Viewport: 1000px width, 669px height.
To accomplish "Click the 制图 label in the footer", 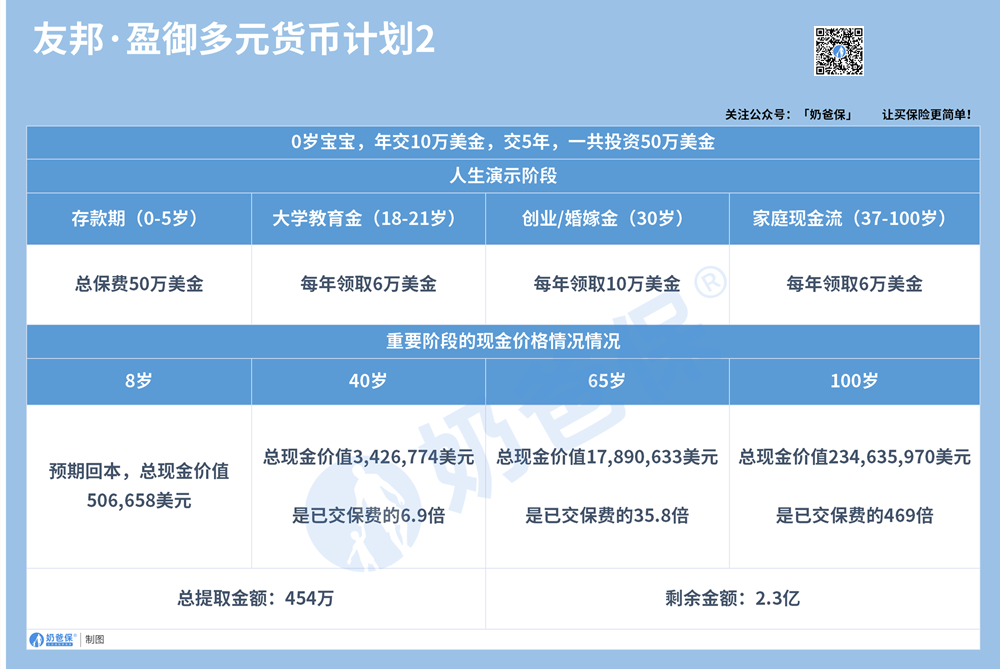I will click(x=94, y=640).
